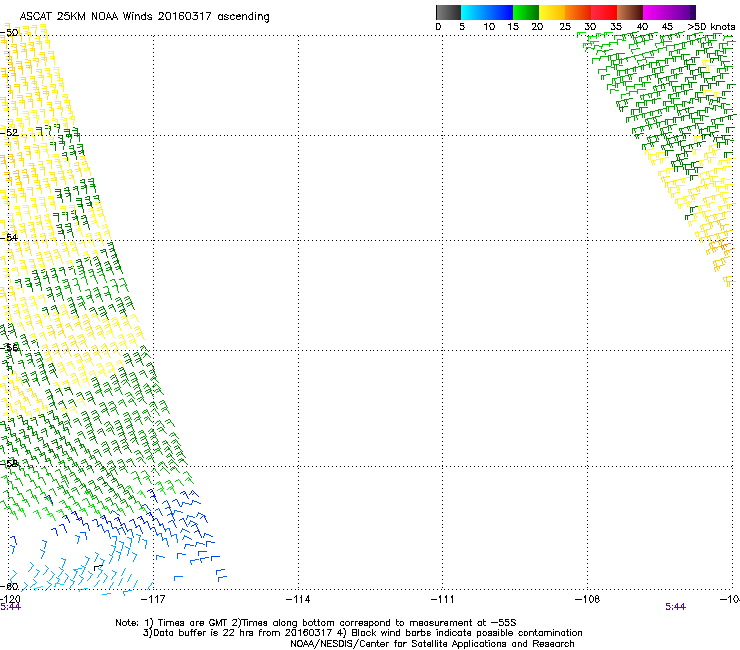740x650 pixels.
Task: Click the longitude label '-120'
Action: [x=10, y=599]
